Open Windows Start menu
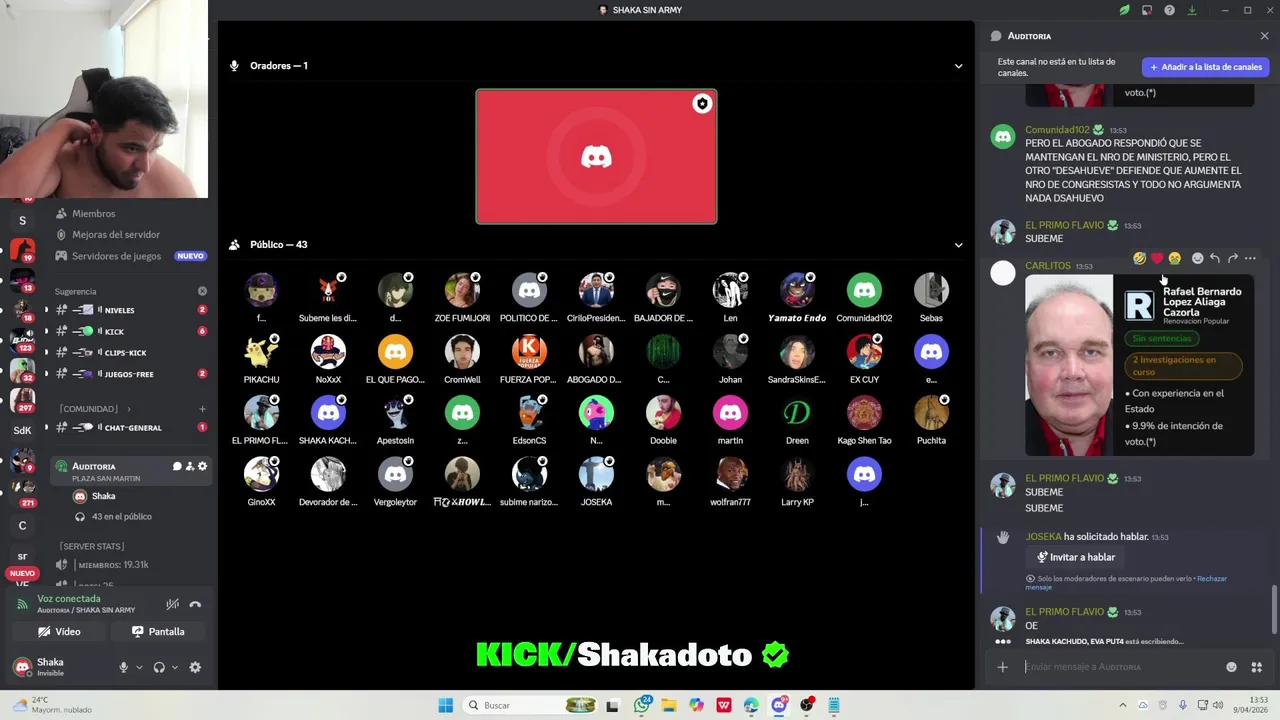Viewport: 1280px width, 720px height. [x=445, y=705]
